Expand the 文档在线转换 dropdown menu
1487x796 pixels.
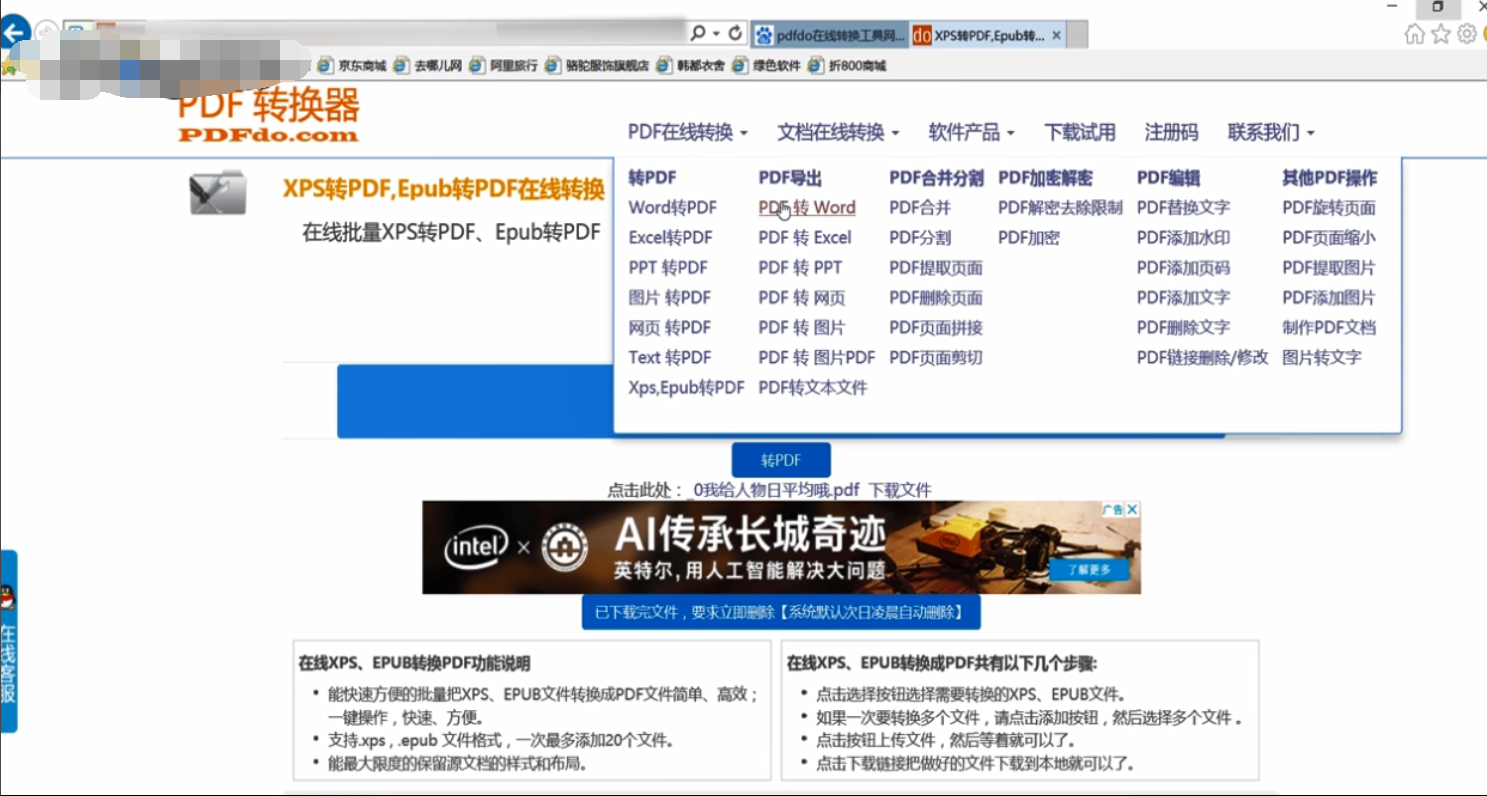pyautogui.click(x=838, y=132)
